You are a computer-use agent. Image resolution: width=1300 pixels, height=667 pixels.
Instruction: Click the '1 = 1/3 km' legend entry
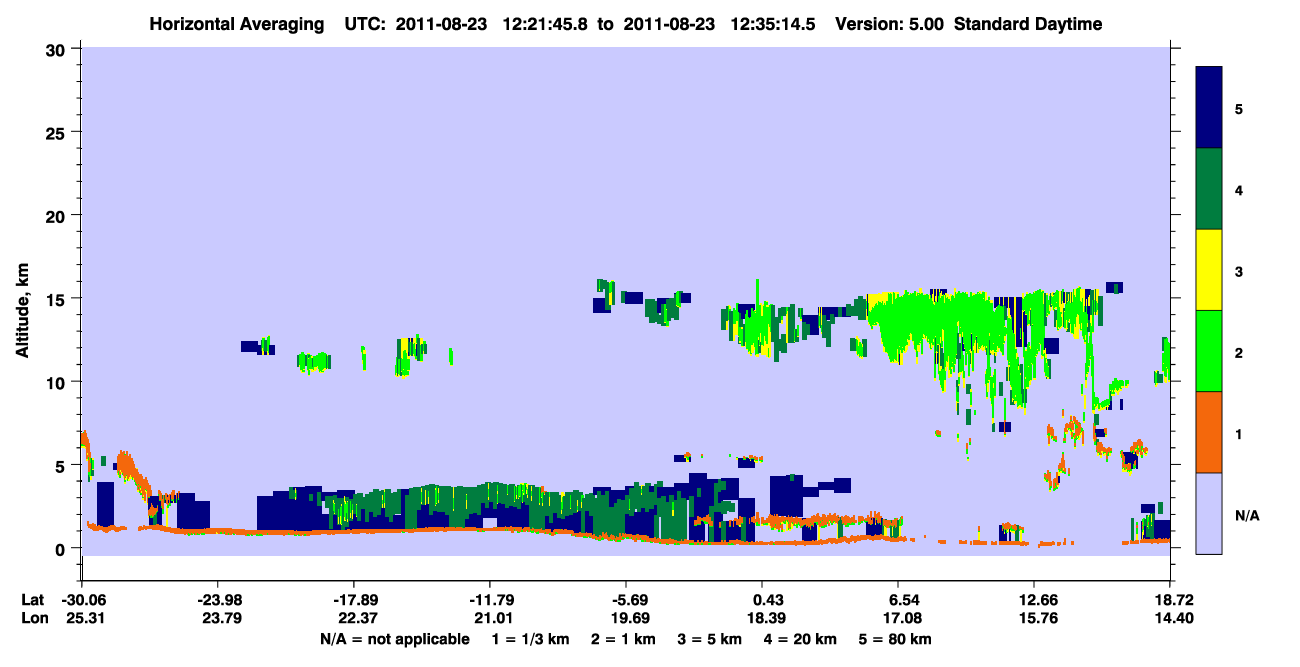[x=529, y=639]
